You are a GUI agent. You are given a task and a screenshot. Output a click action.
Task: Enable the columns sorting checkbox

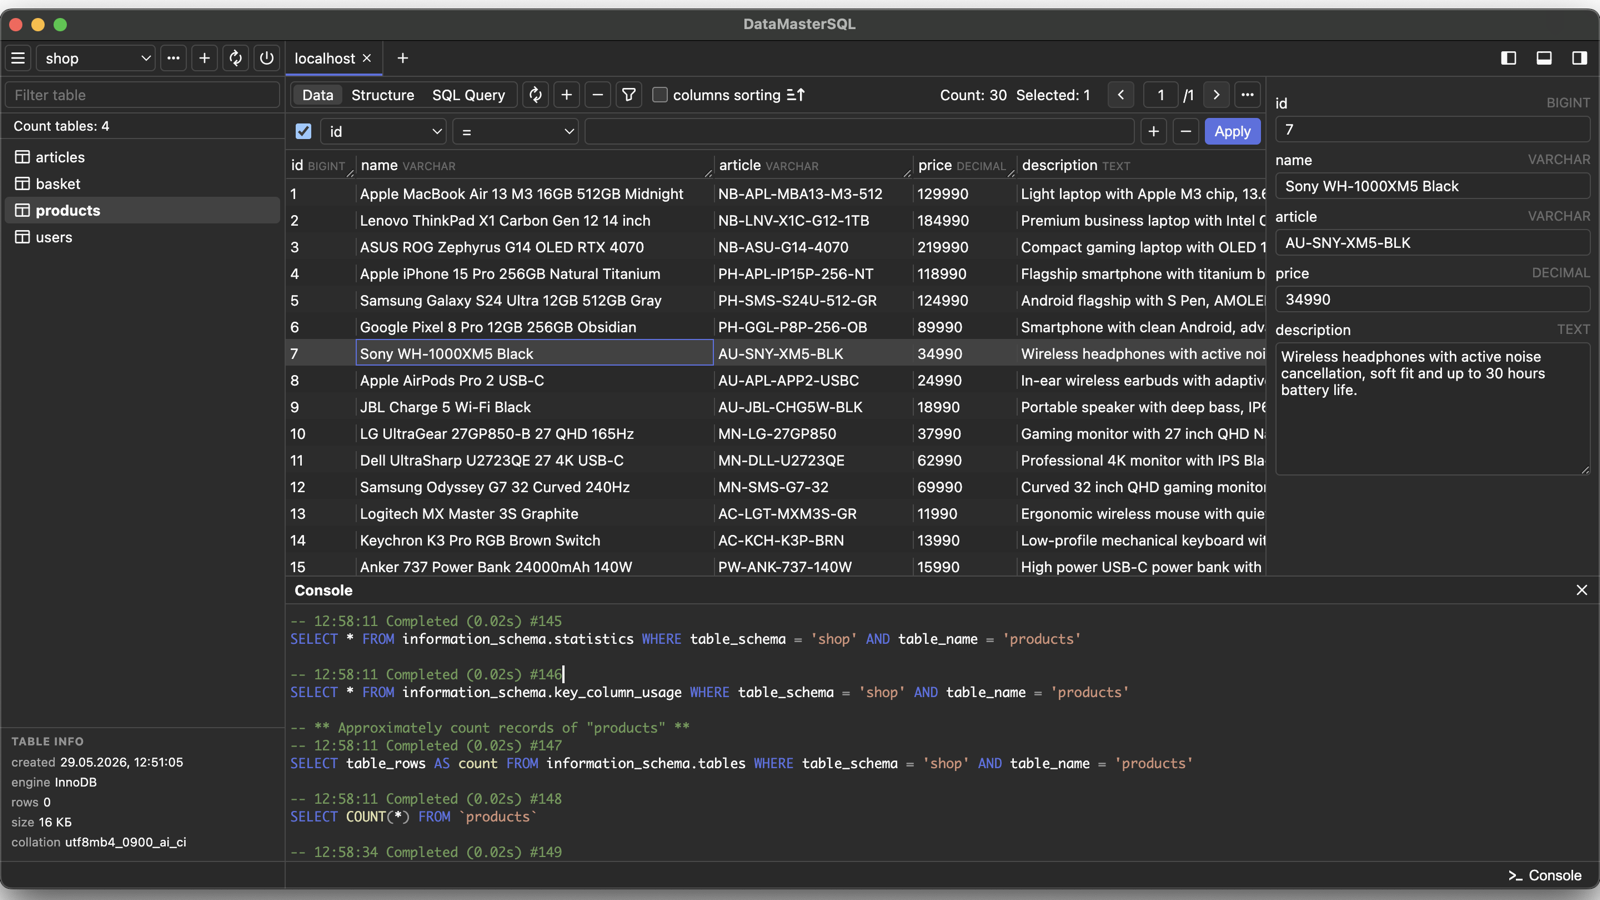(660, 95)
